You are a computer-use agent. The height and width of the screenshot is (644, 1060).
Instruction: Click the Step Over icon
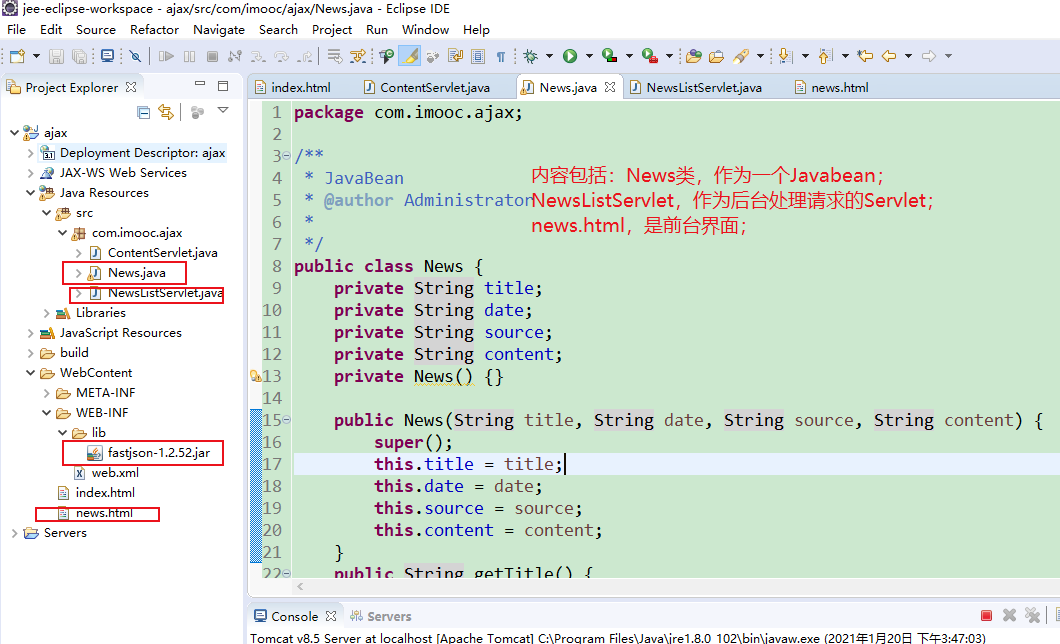coord(281,56)
